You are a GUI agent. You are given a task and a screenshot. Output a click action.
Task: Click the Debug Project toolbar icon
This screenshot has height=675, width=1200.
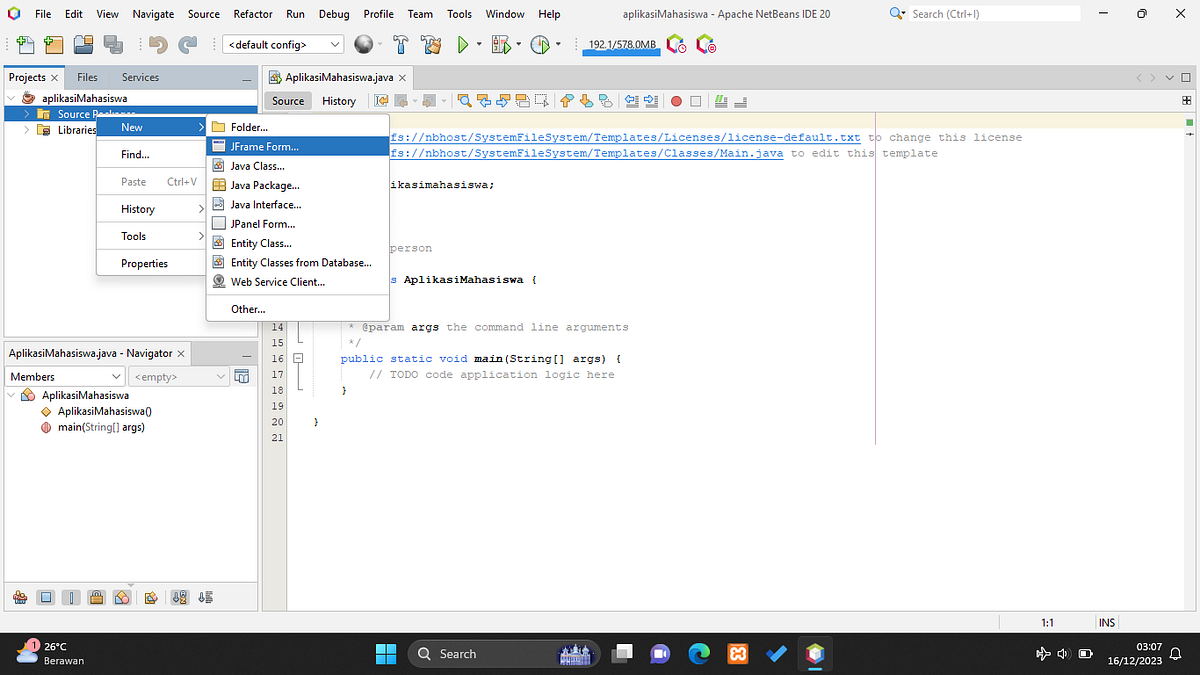coord(501,45)
